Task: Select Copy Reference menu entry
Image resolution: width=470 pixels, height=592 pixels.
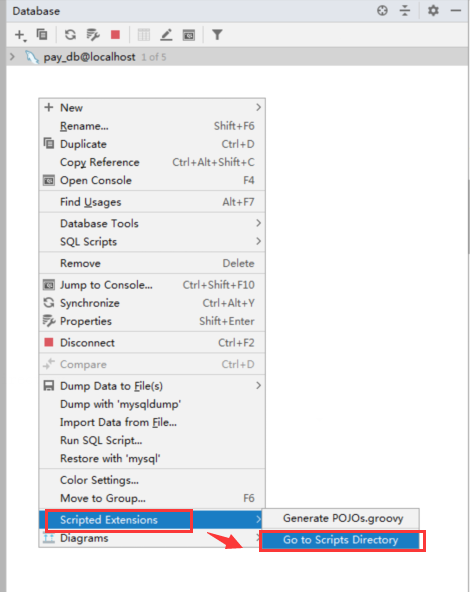Action: click(152, 162)
